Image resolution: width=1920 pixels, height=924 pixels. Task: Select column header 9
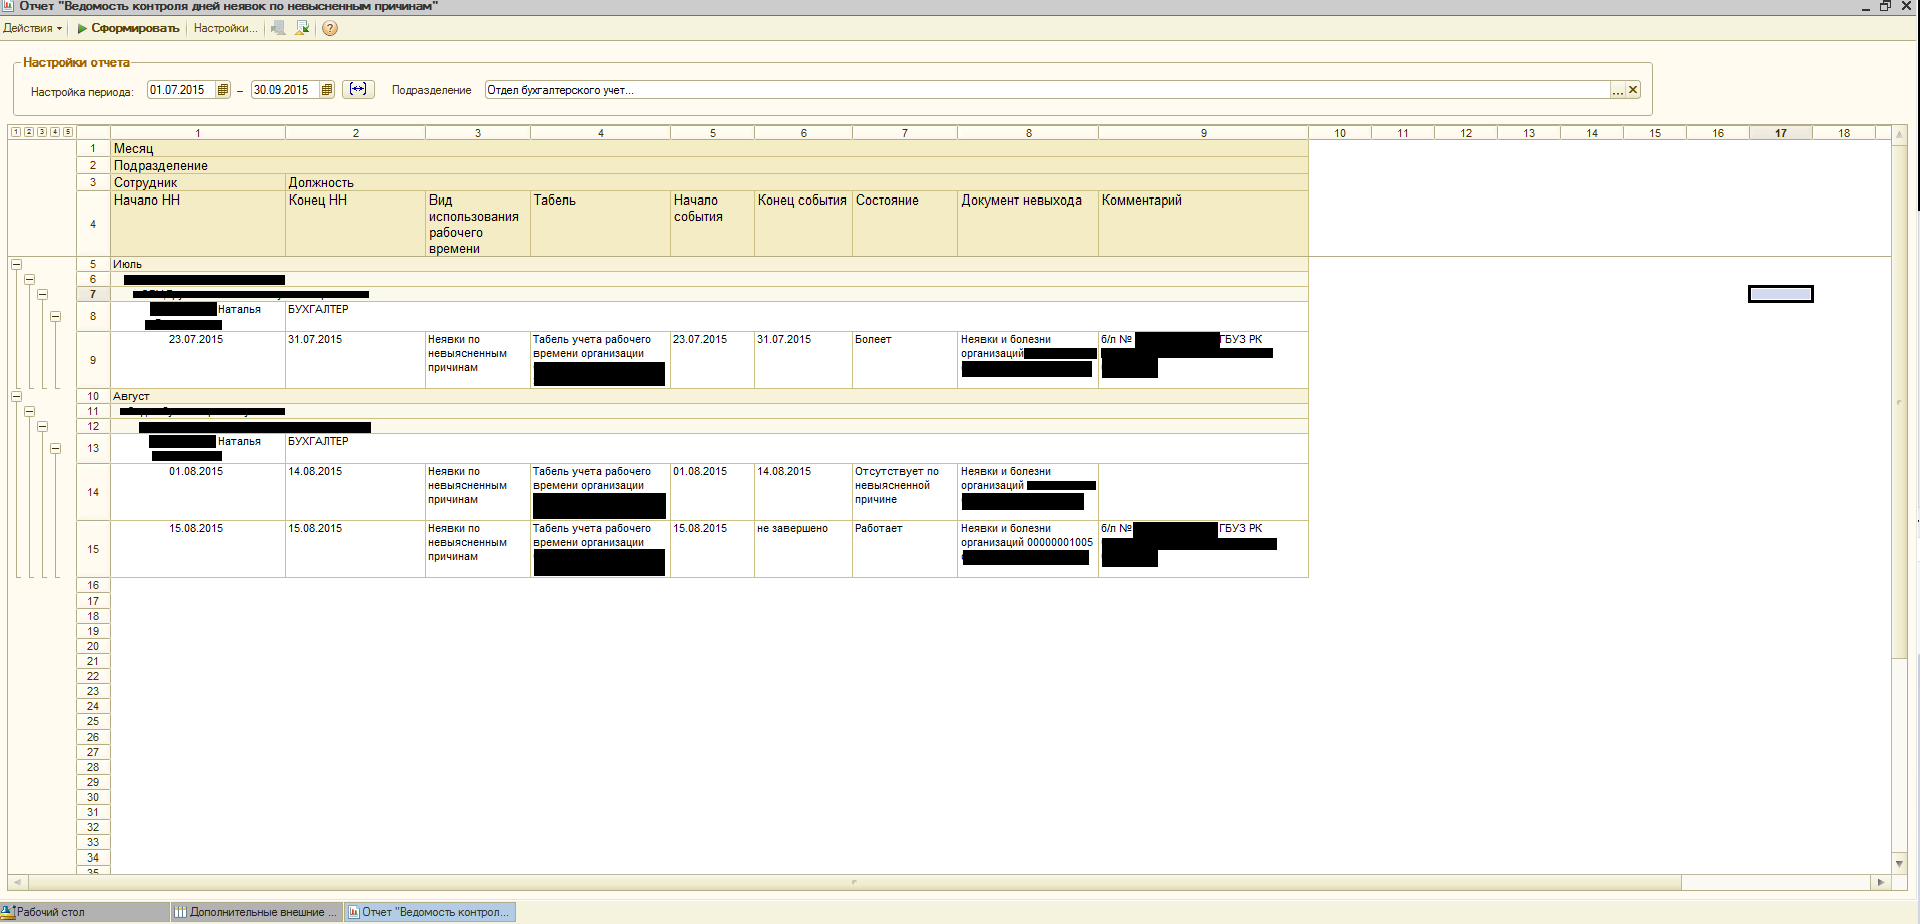1204,133
